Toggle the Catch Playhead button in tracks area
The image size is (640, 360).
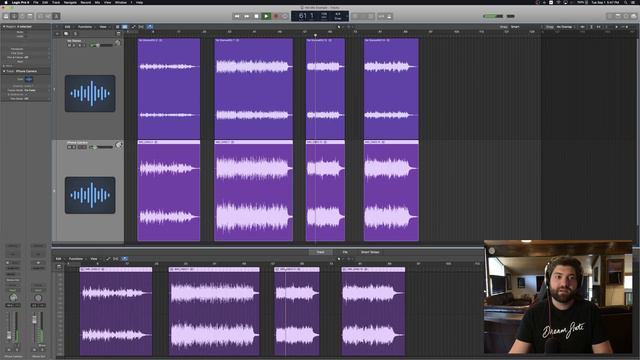[150, 27]
